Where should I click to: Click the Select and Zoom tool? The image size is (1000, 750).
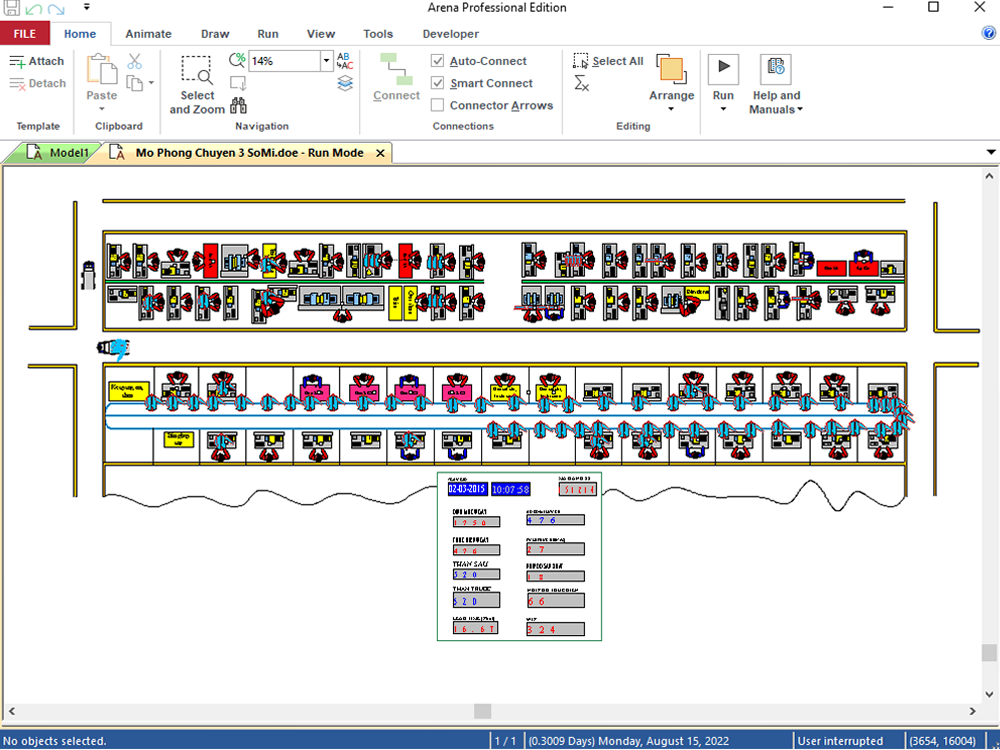coord(197,84)
